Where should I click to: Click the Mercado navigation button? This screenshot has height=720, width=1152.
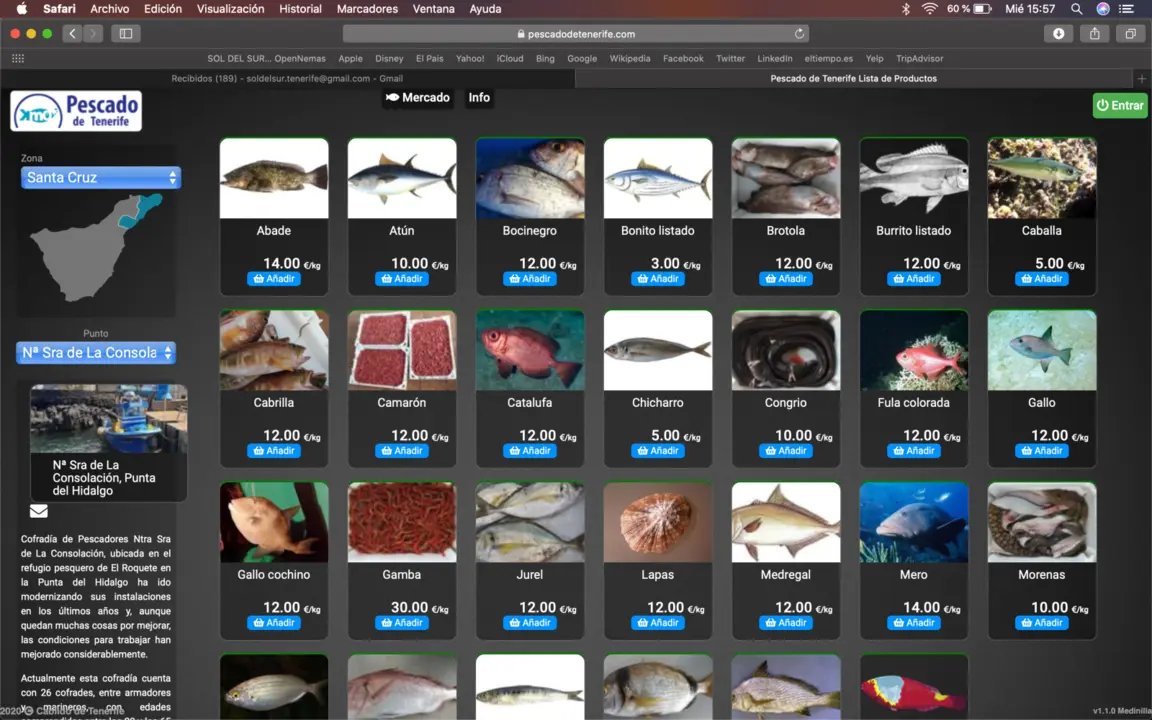[x=417, y=98]
